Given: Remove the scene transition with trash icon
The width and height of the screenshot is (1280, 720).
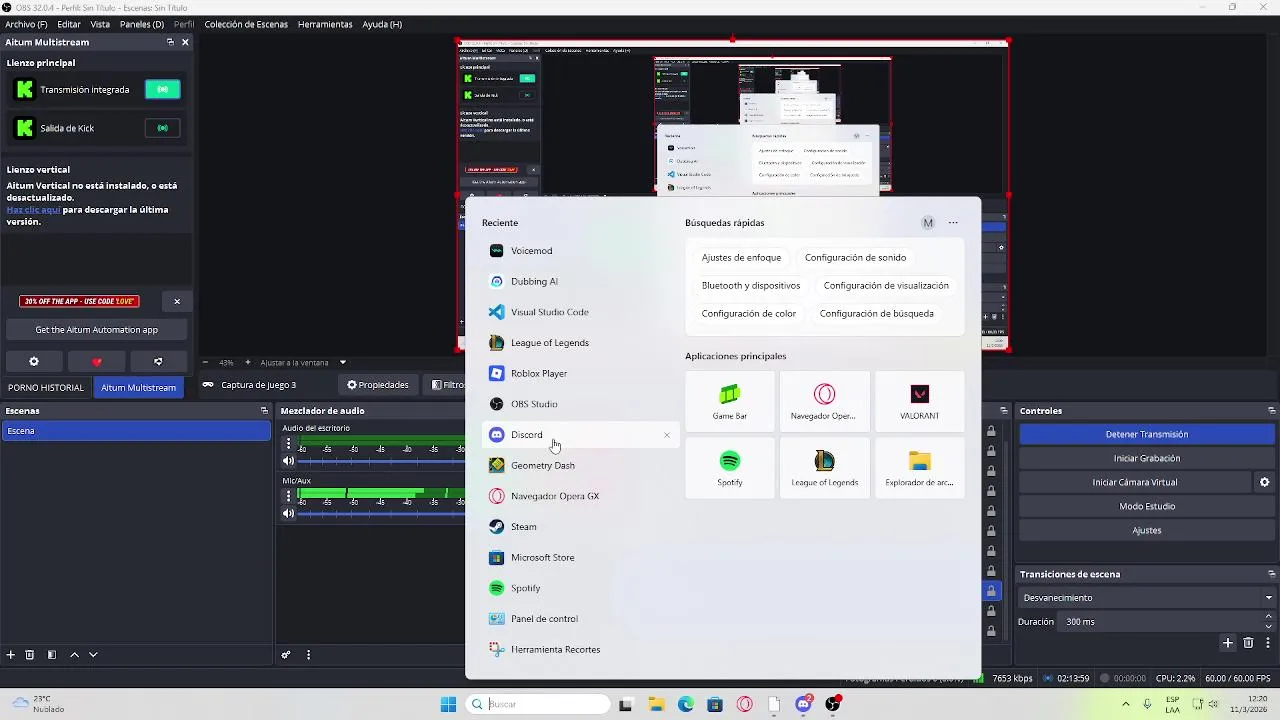Looking at the screenshot, I should 1248,643.
